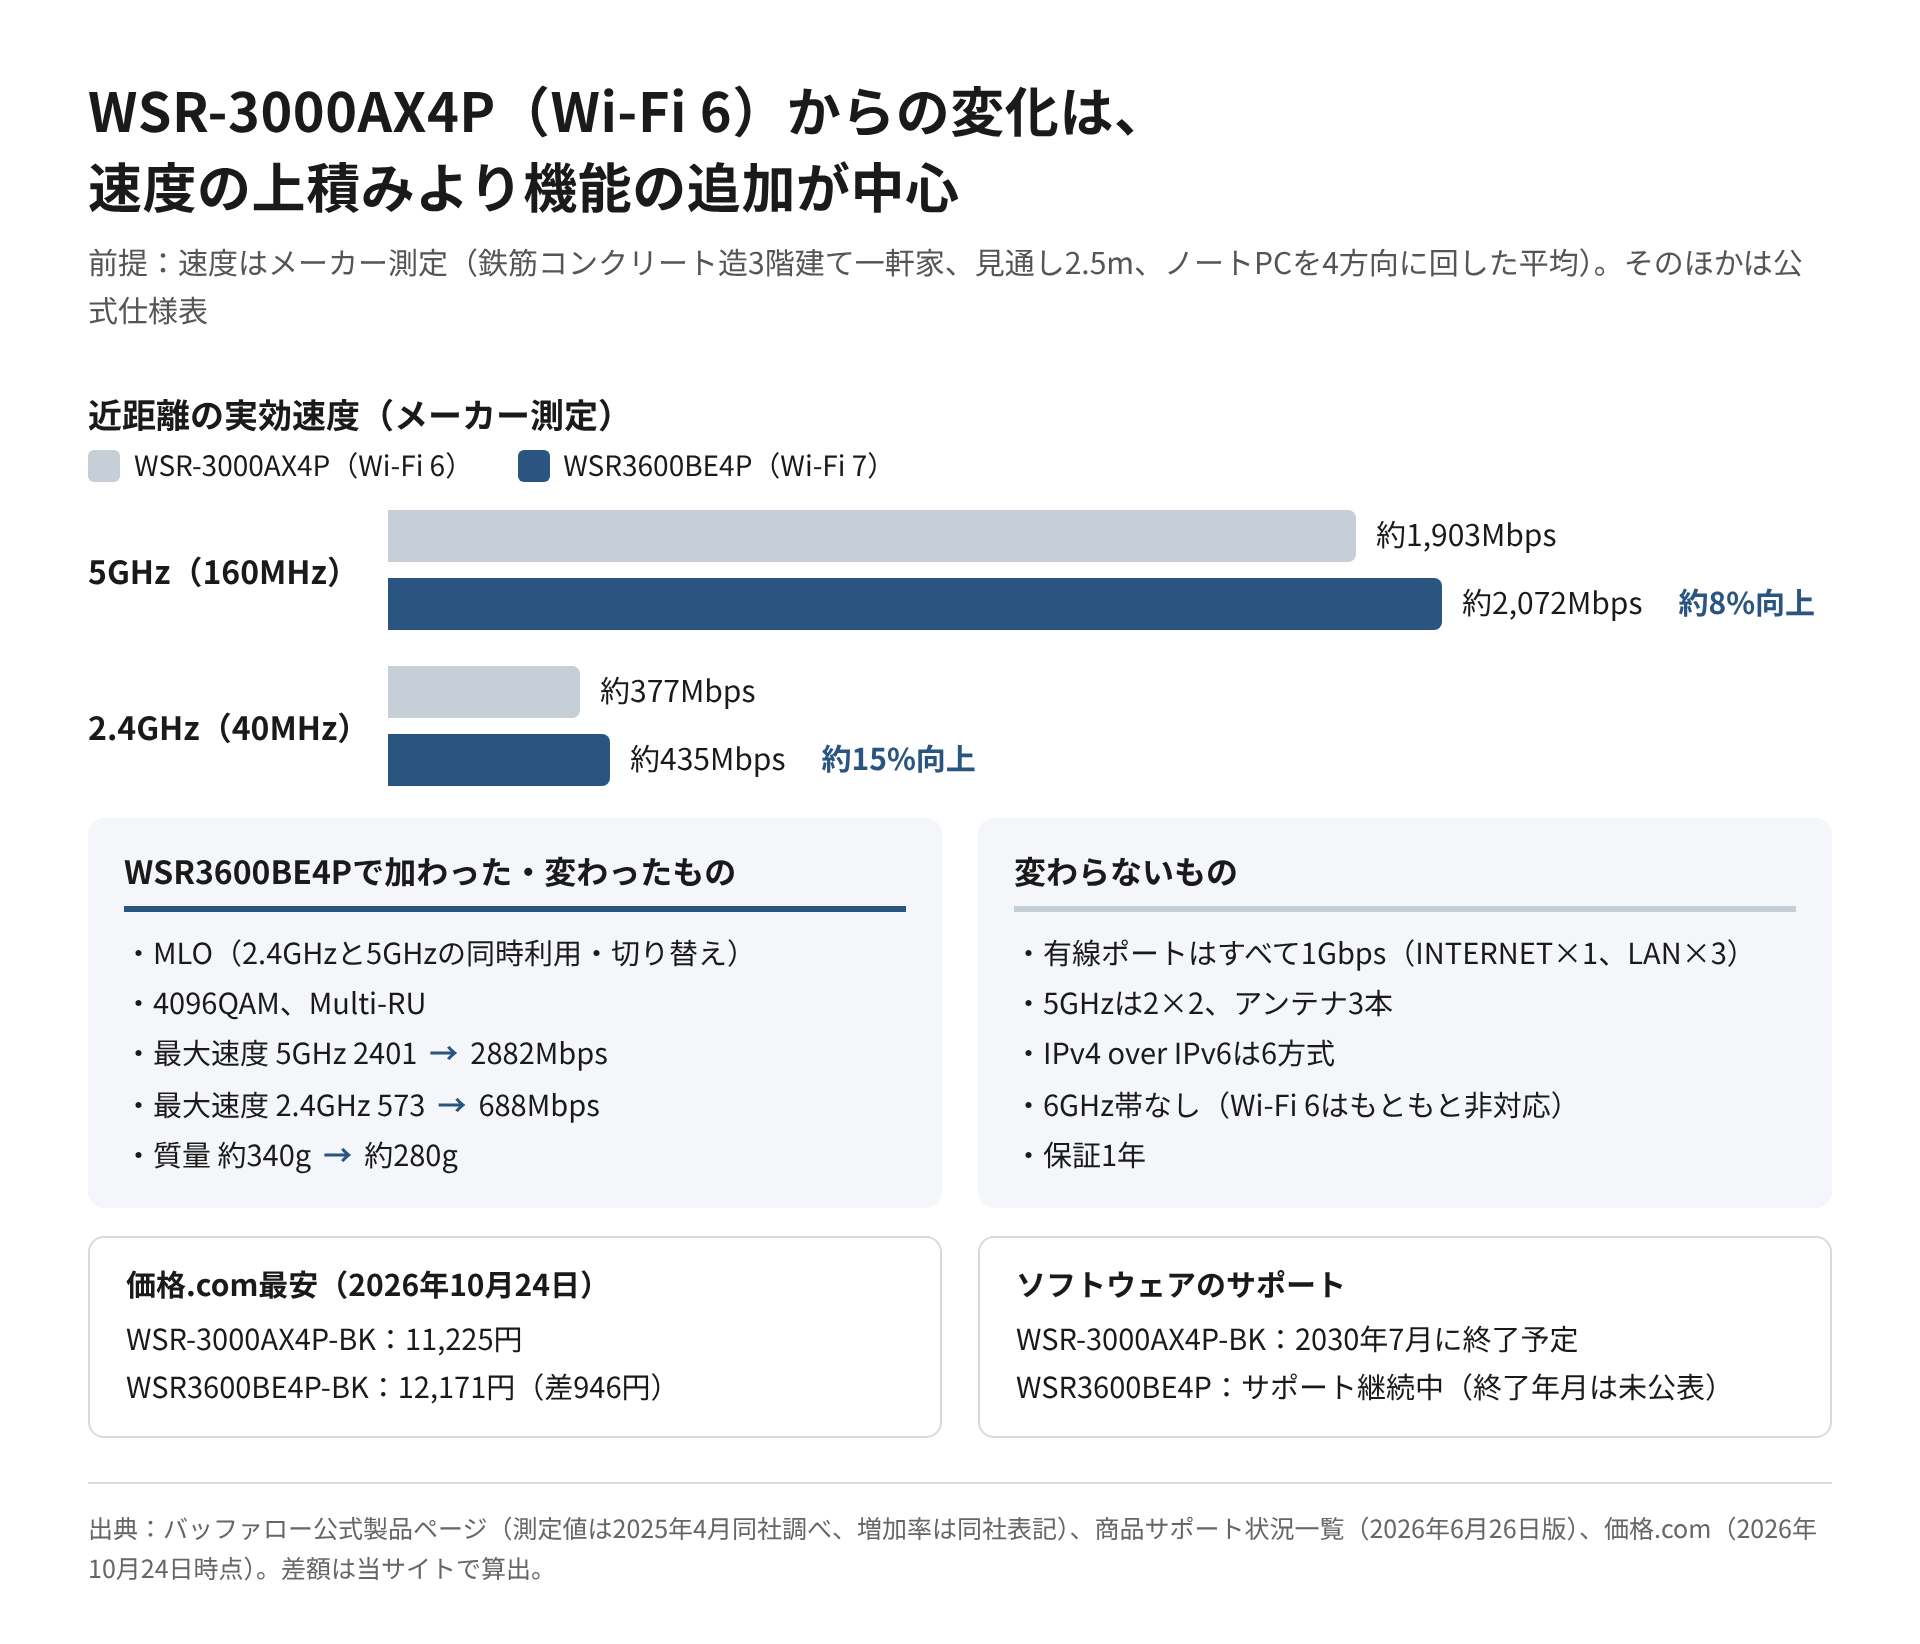The width and height of the screenshot is (1920, 1644).
Task: Click the 出典 source footnote
Action: [x=953, y=1549]
